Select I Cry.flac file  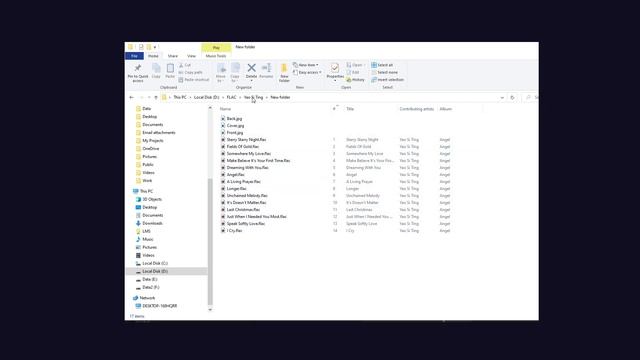pyautogui.click(x=231, y=231)
